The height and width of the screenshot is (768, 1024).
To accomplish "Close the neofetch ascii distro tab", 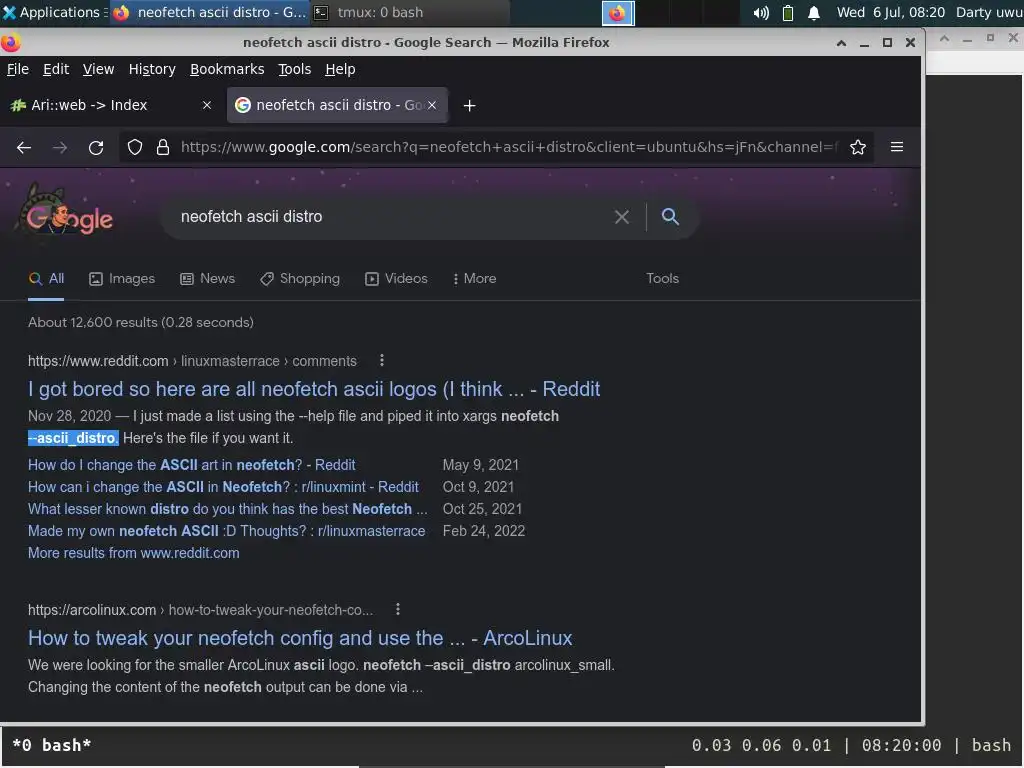I will [432, 105].
